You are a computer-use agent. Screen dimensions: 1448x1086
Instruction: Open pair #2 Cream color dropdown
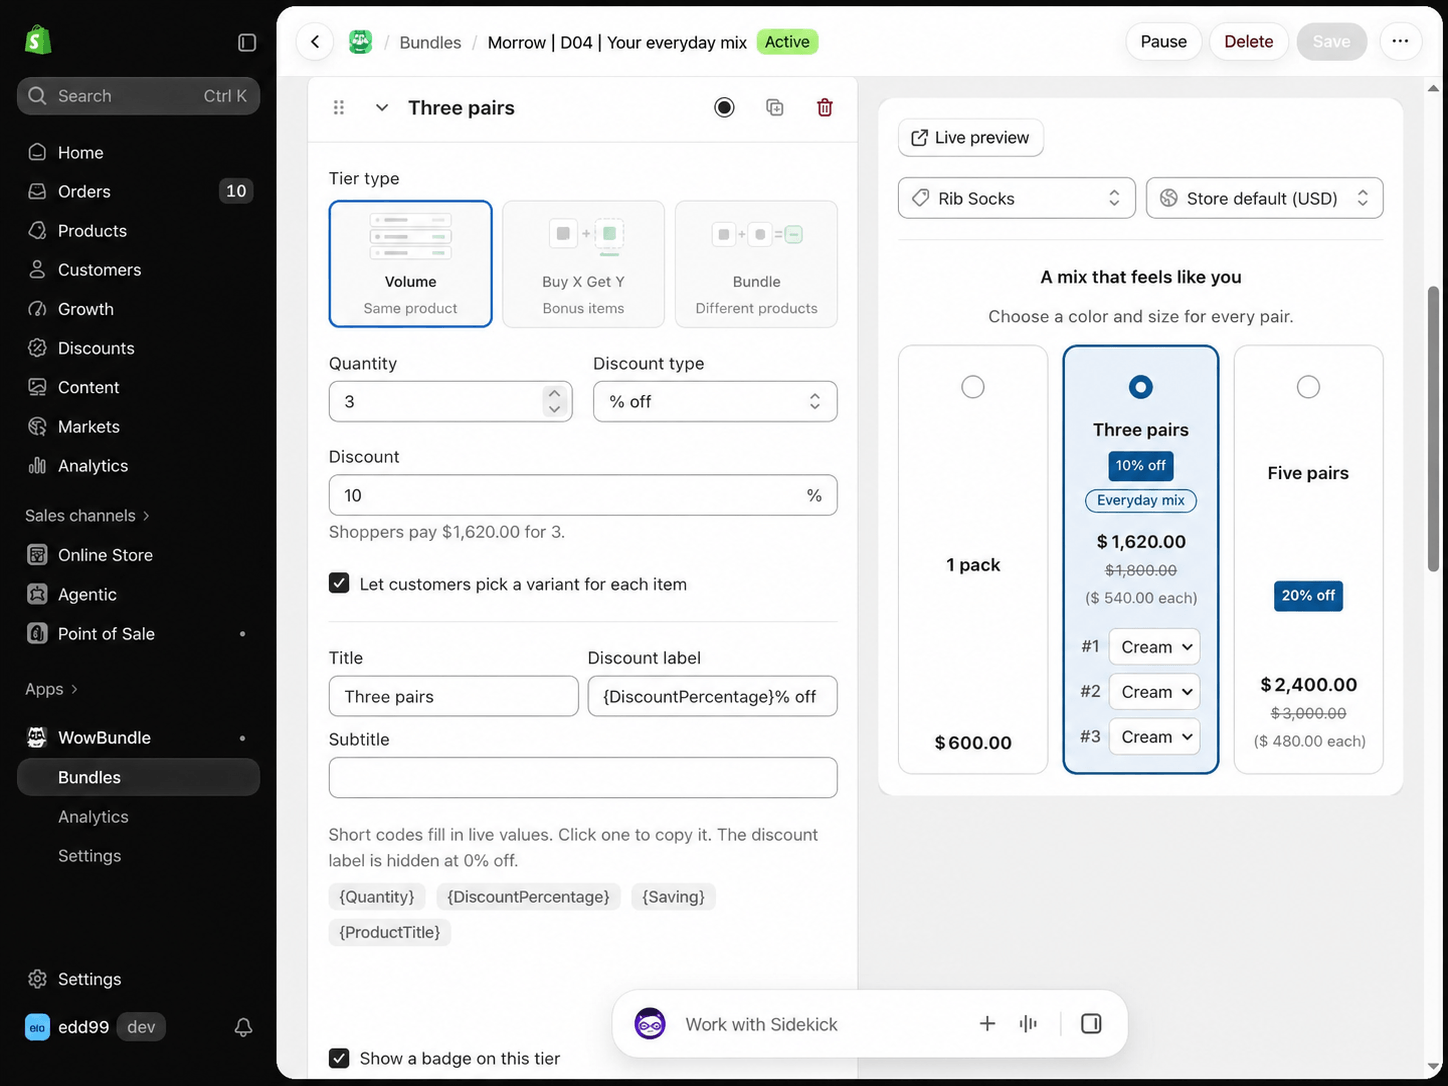(1155, 692)
